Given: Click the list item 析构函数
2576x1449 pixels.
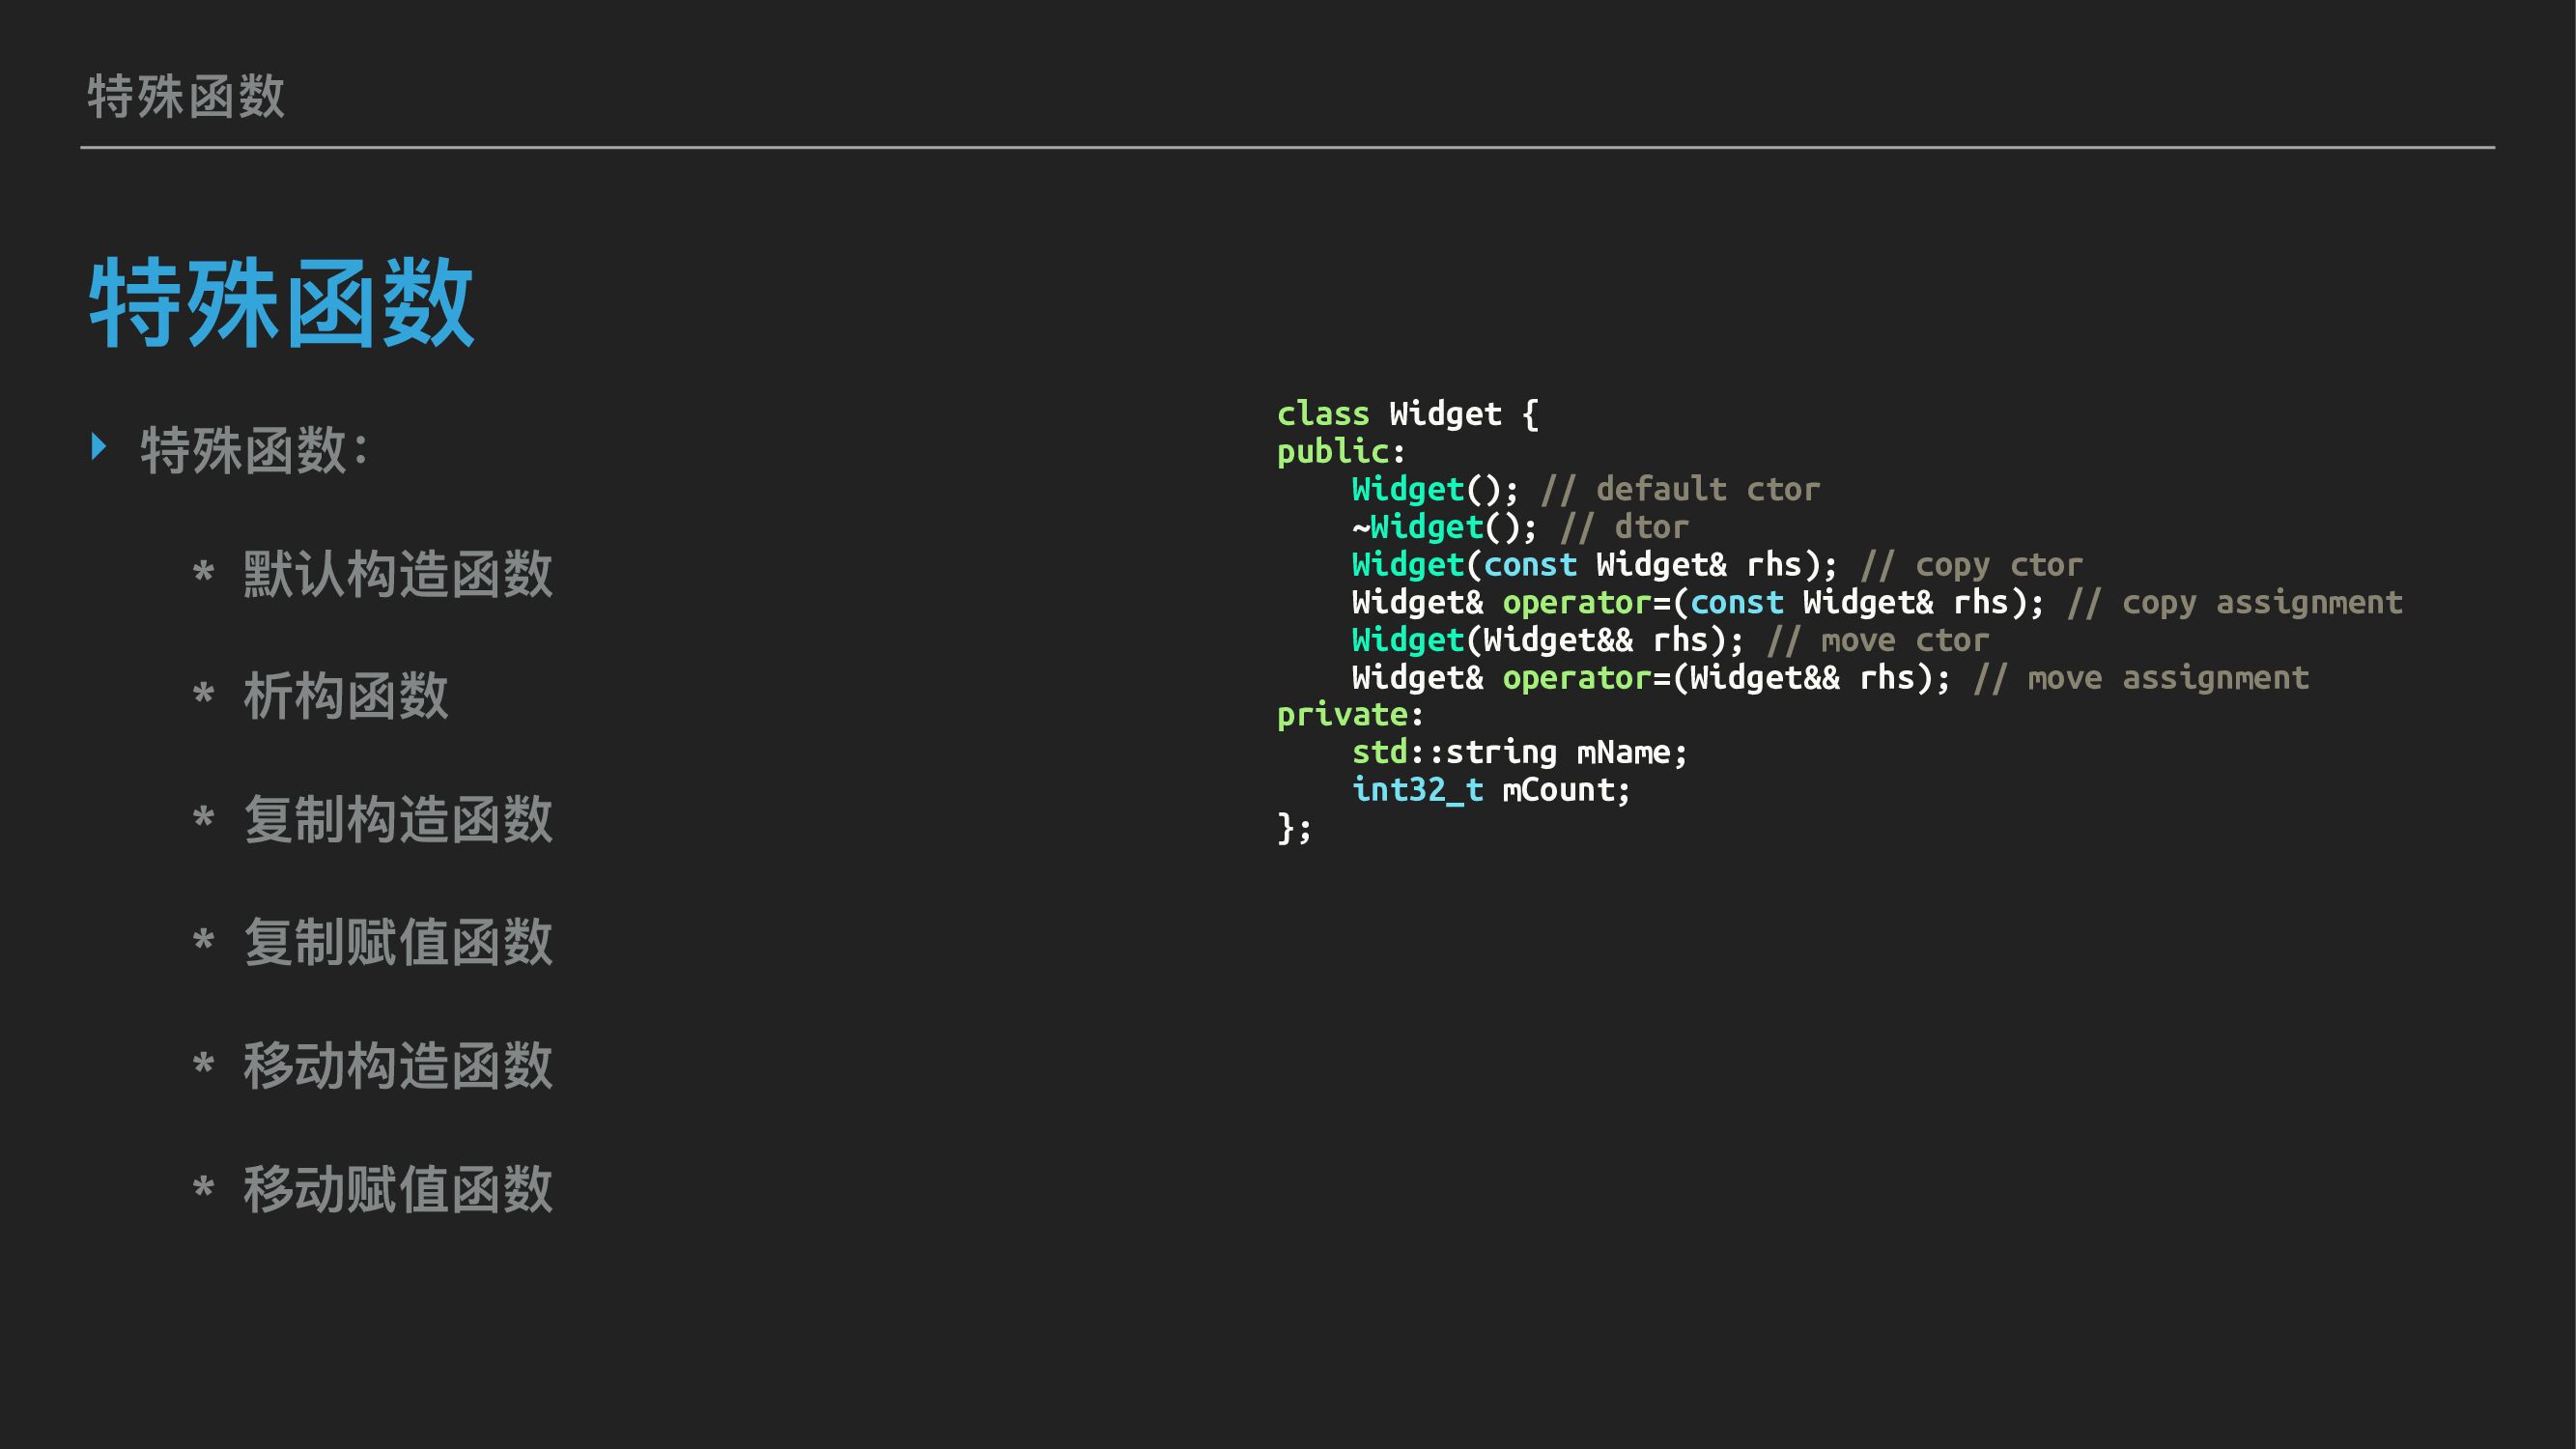Looking at the screenshot, I should (345, 697).
